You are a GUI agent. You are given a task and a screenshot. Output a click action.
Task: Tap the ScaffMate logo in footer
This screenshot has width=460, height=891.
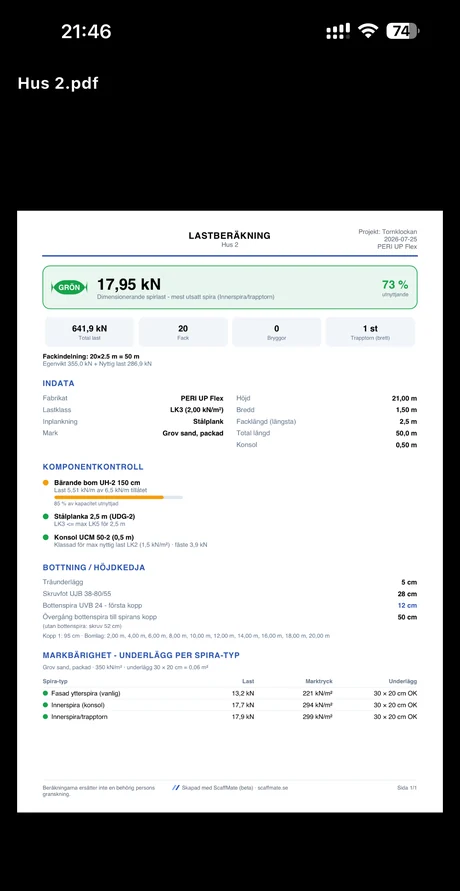175,788
